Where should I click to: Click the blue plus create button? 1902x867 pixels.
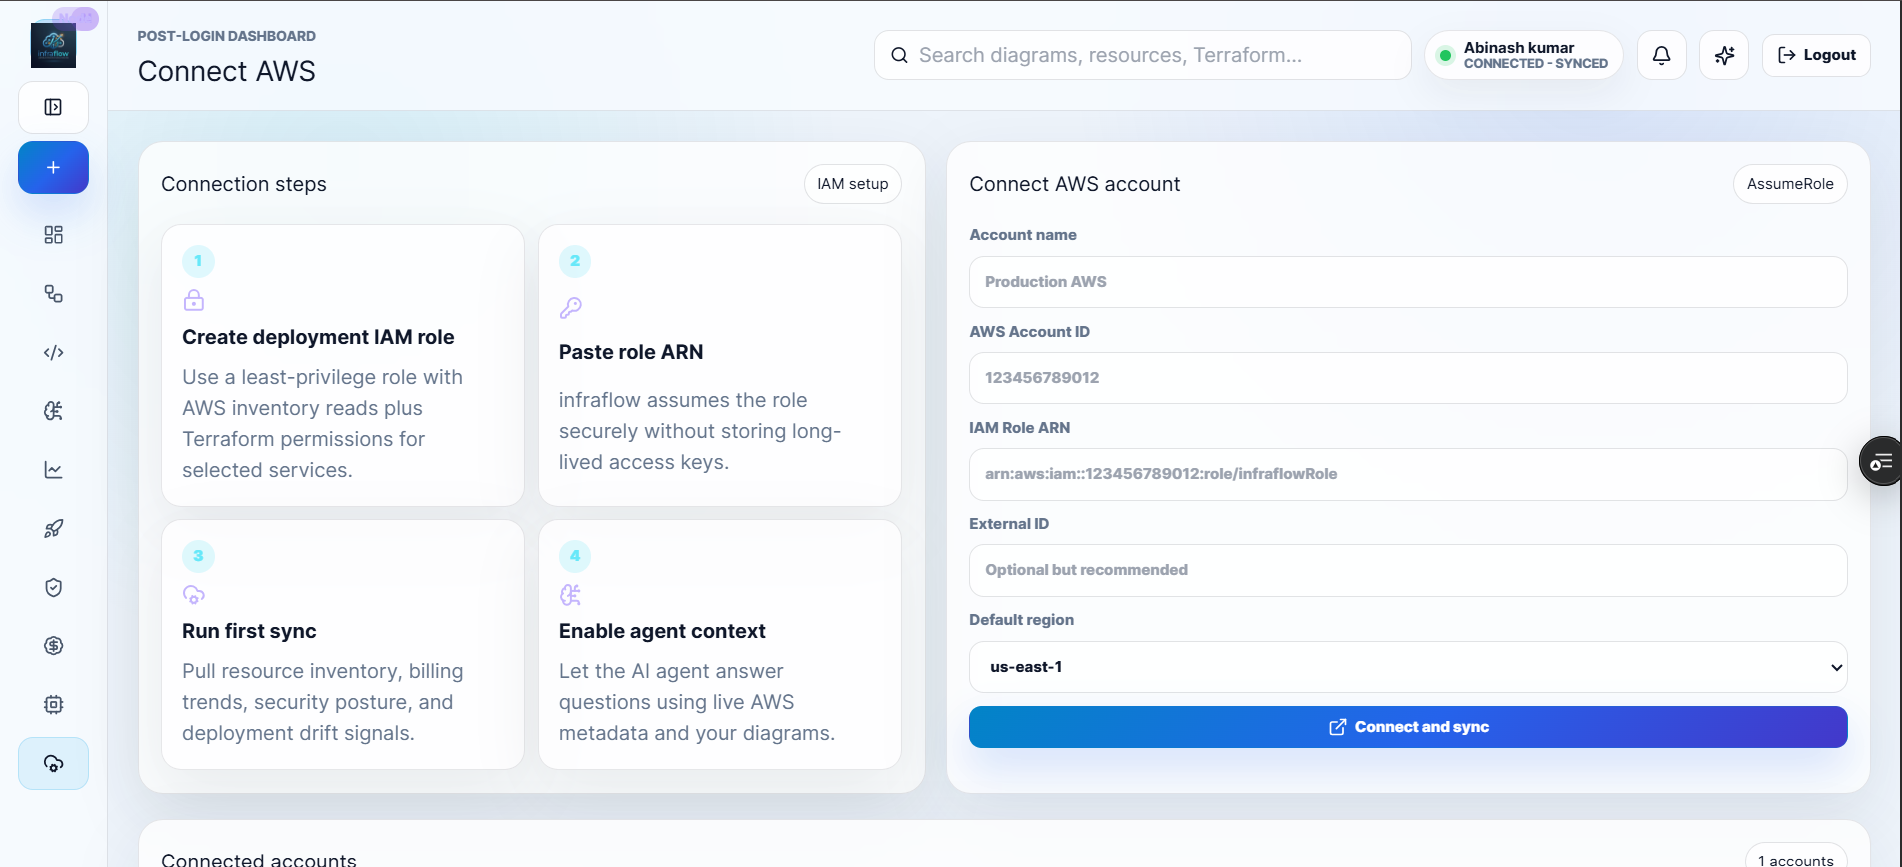click(x=53, y=167)
